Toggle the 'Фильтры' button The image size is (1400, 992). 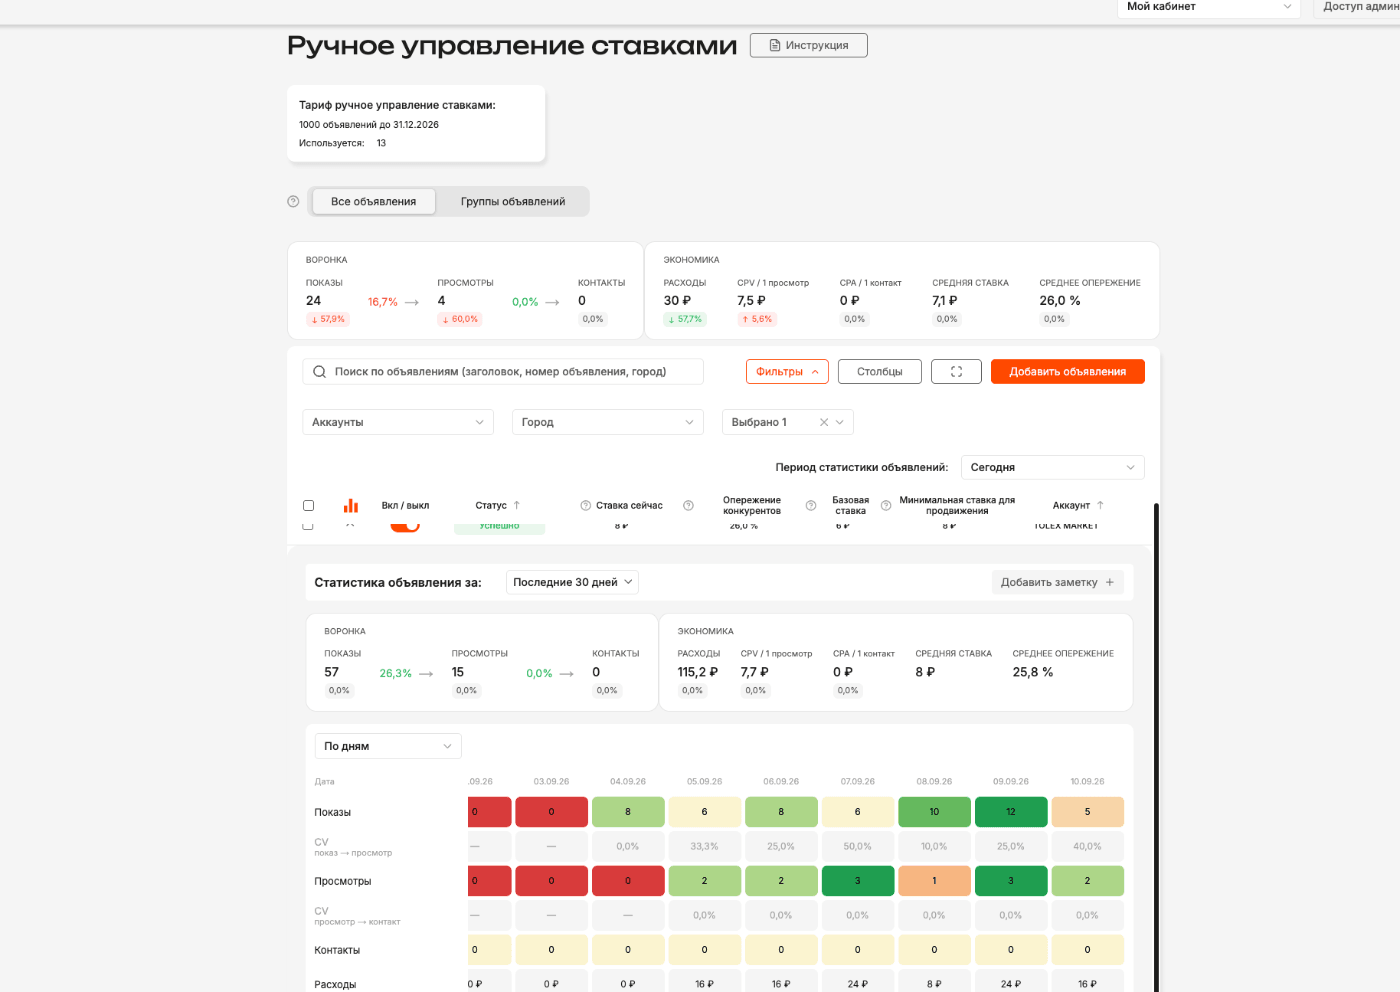[x=787, y=372]
